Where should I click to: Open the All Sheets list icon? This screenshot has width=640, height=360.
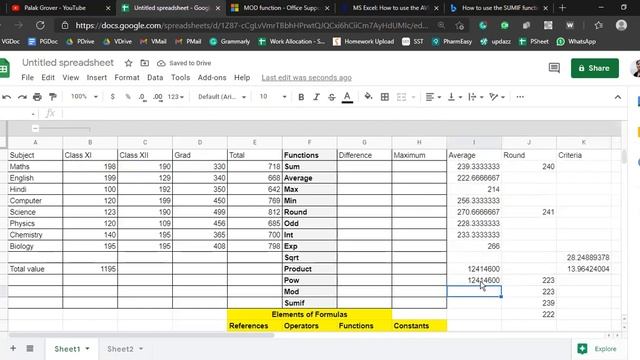point(30,348)
